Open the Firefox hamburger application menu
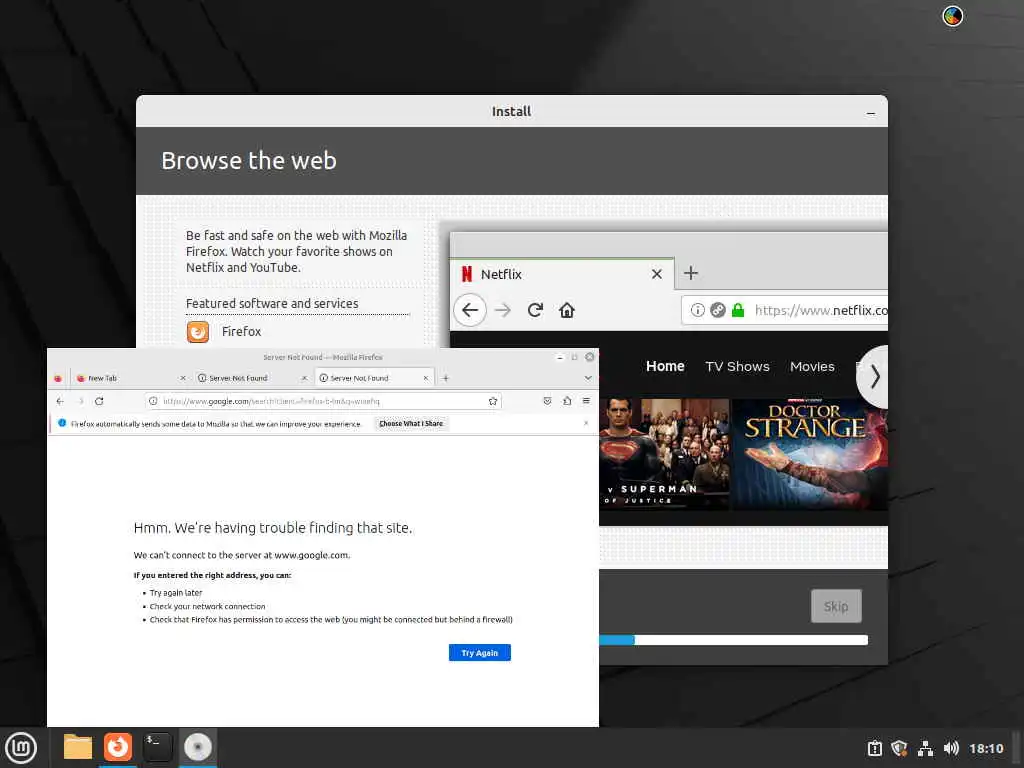This screenshot has height=768, width=1024. point(586,401)
